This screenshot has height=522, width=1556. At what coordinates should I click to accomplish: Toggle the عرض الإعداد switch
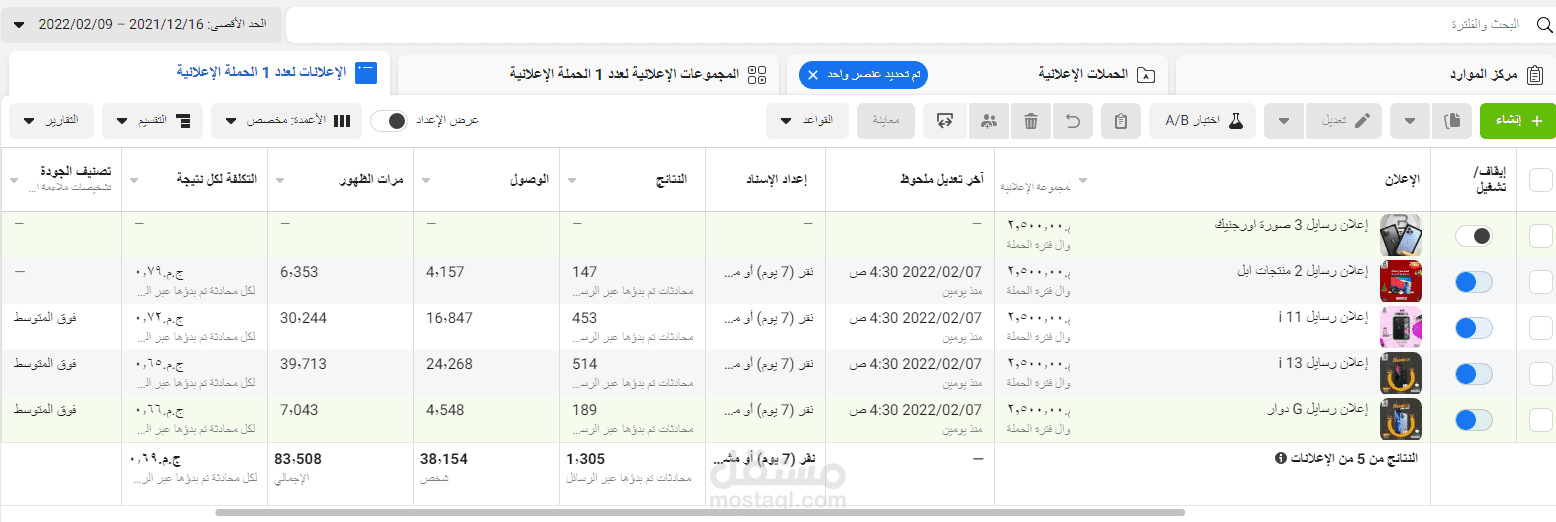click(x=388, y=121)
